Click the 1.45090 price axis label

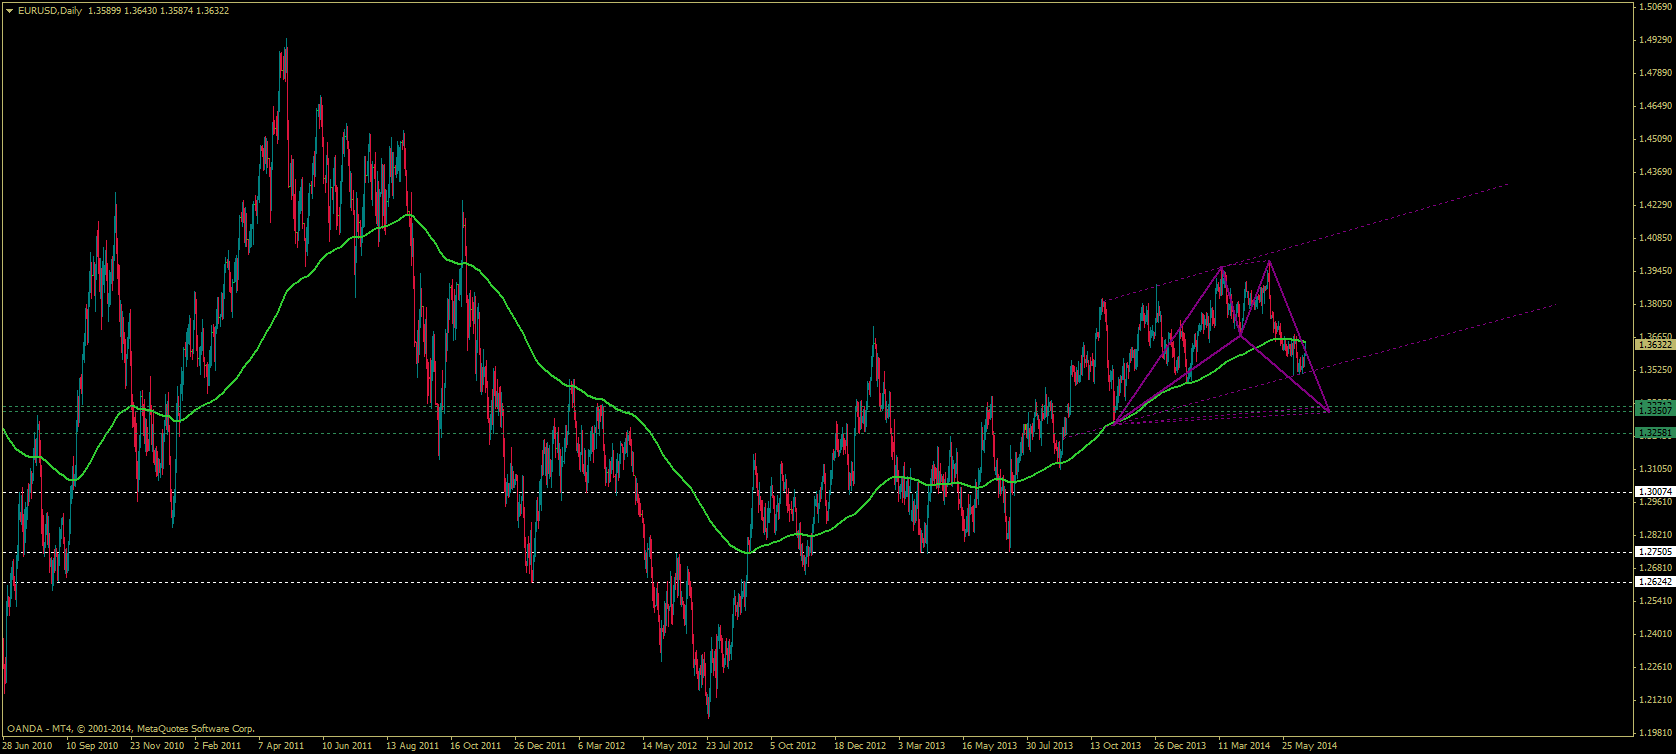tap(1657, 139)
